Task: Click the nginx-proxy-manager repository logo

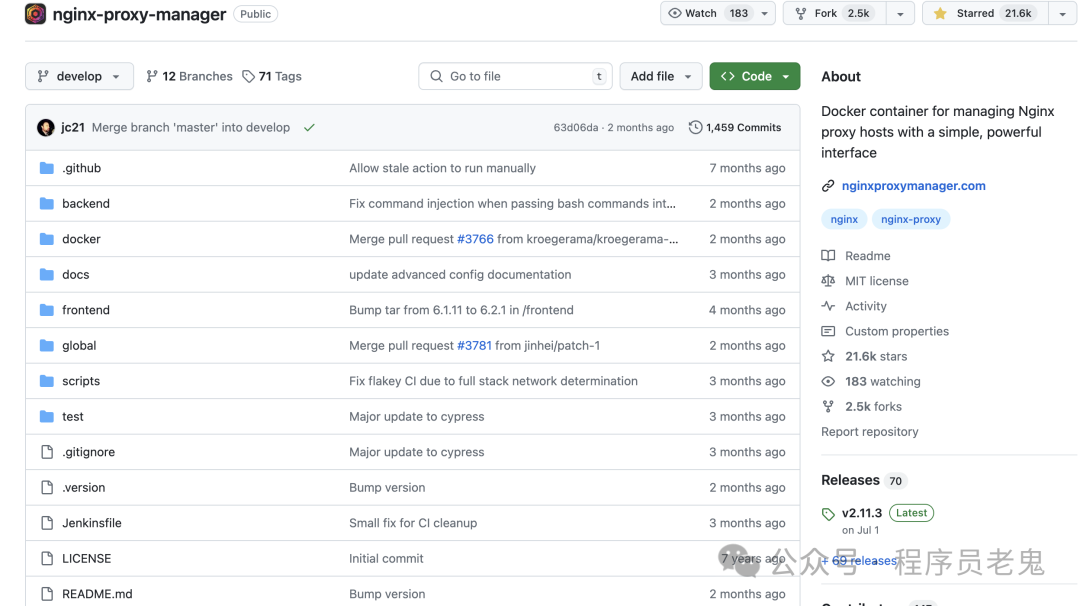Action: 35,14
